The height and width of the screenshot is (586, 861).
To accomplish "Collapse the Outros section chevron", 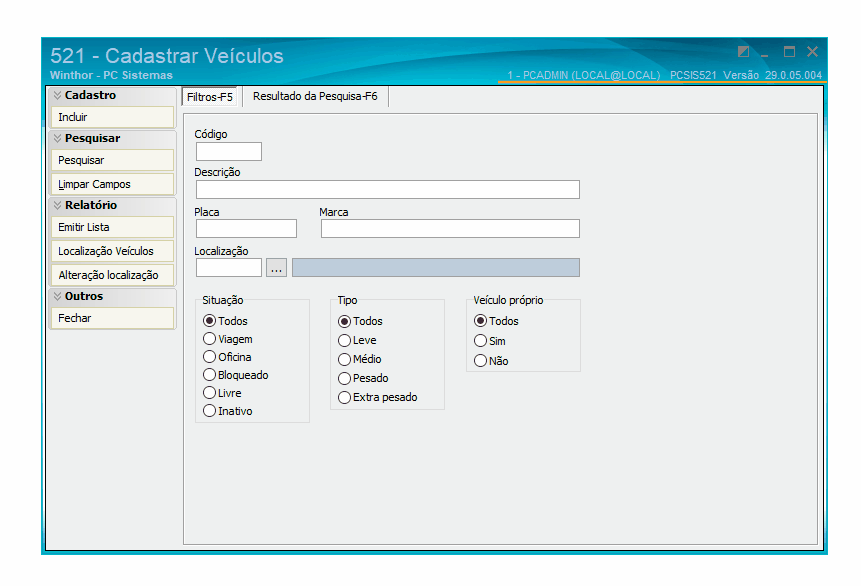I will tap(58, 297).
